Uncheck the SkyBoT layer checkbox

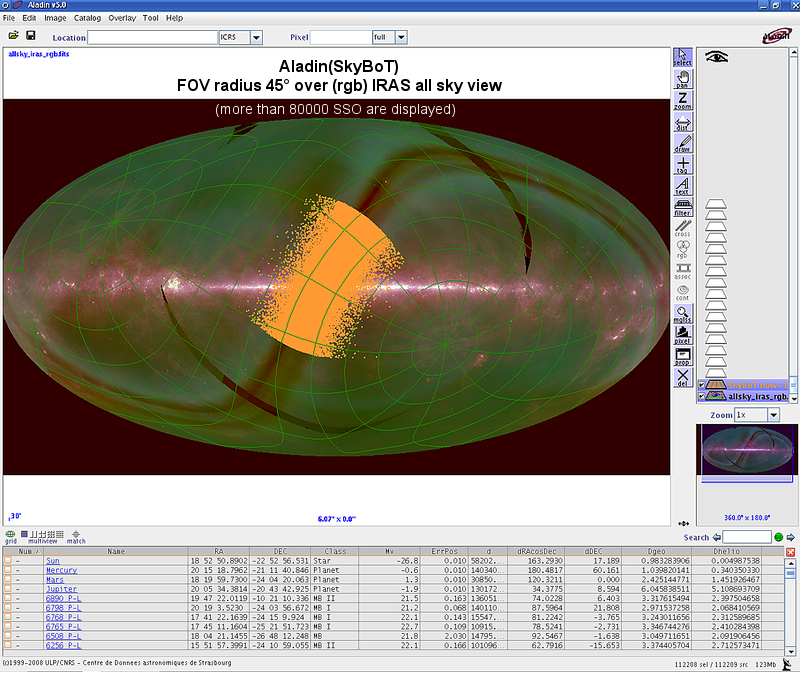coord(703,385)
